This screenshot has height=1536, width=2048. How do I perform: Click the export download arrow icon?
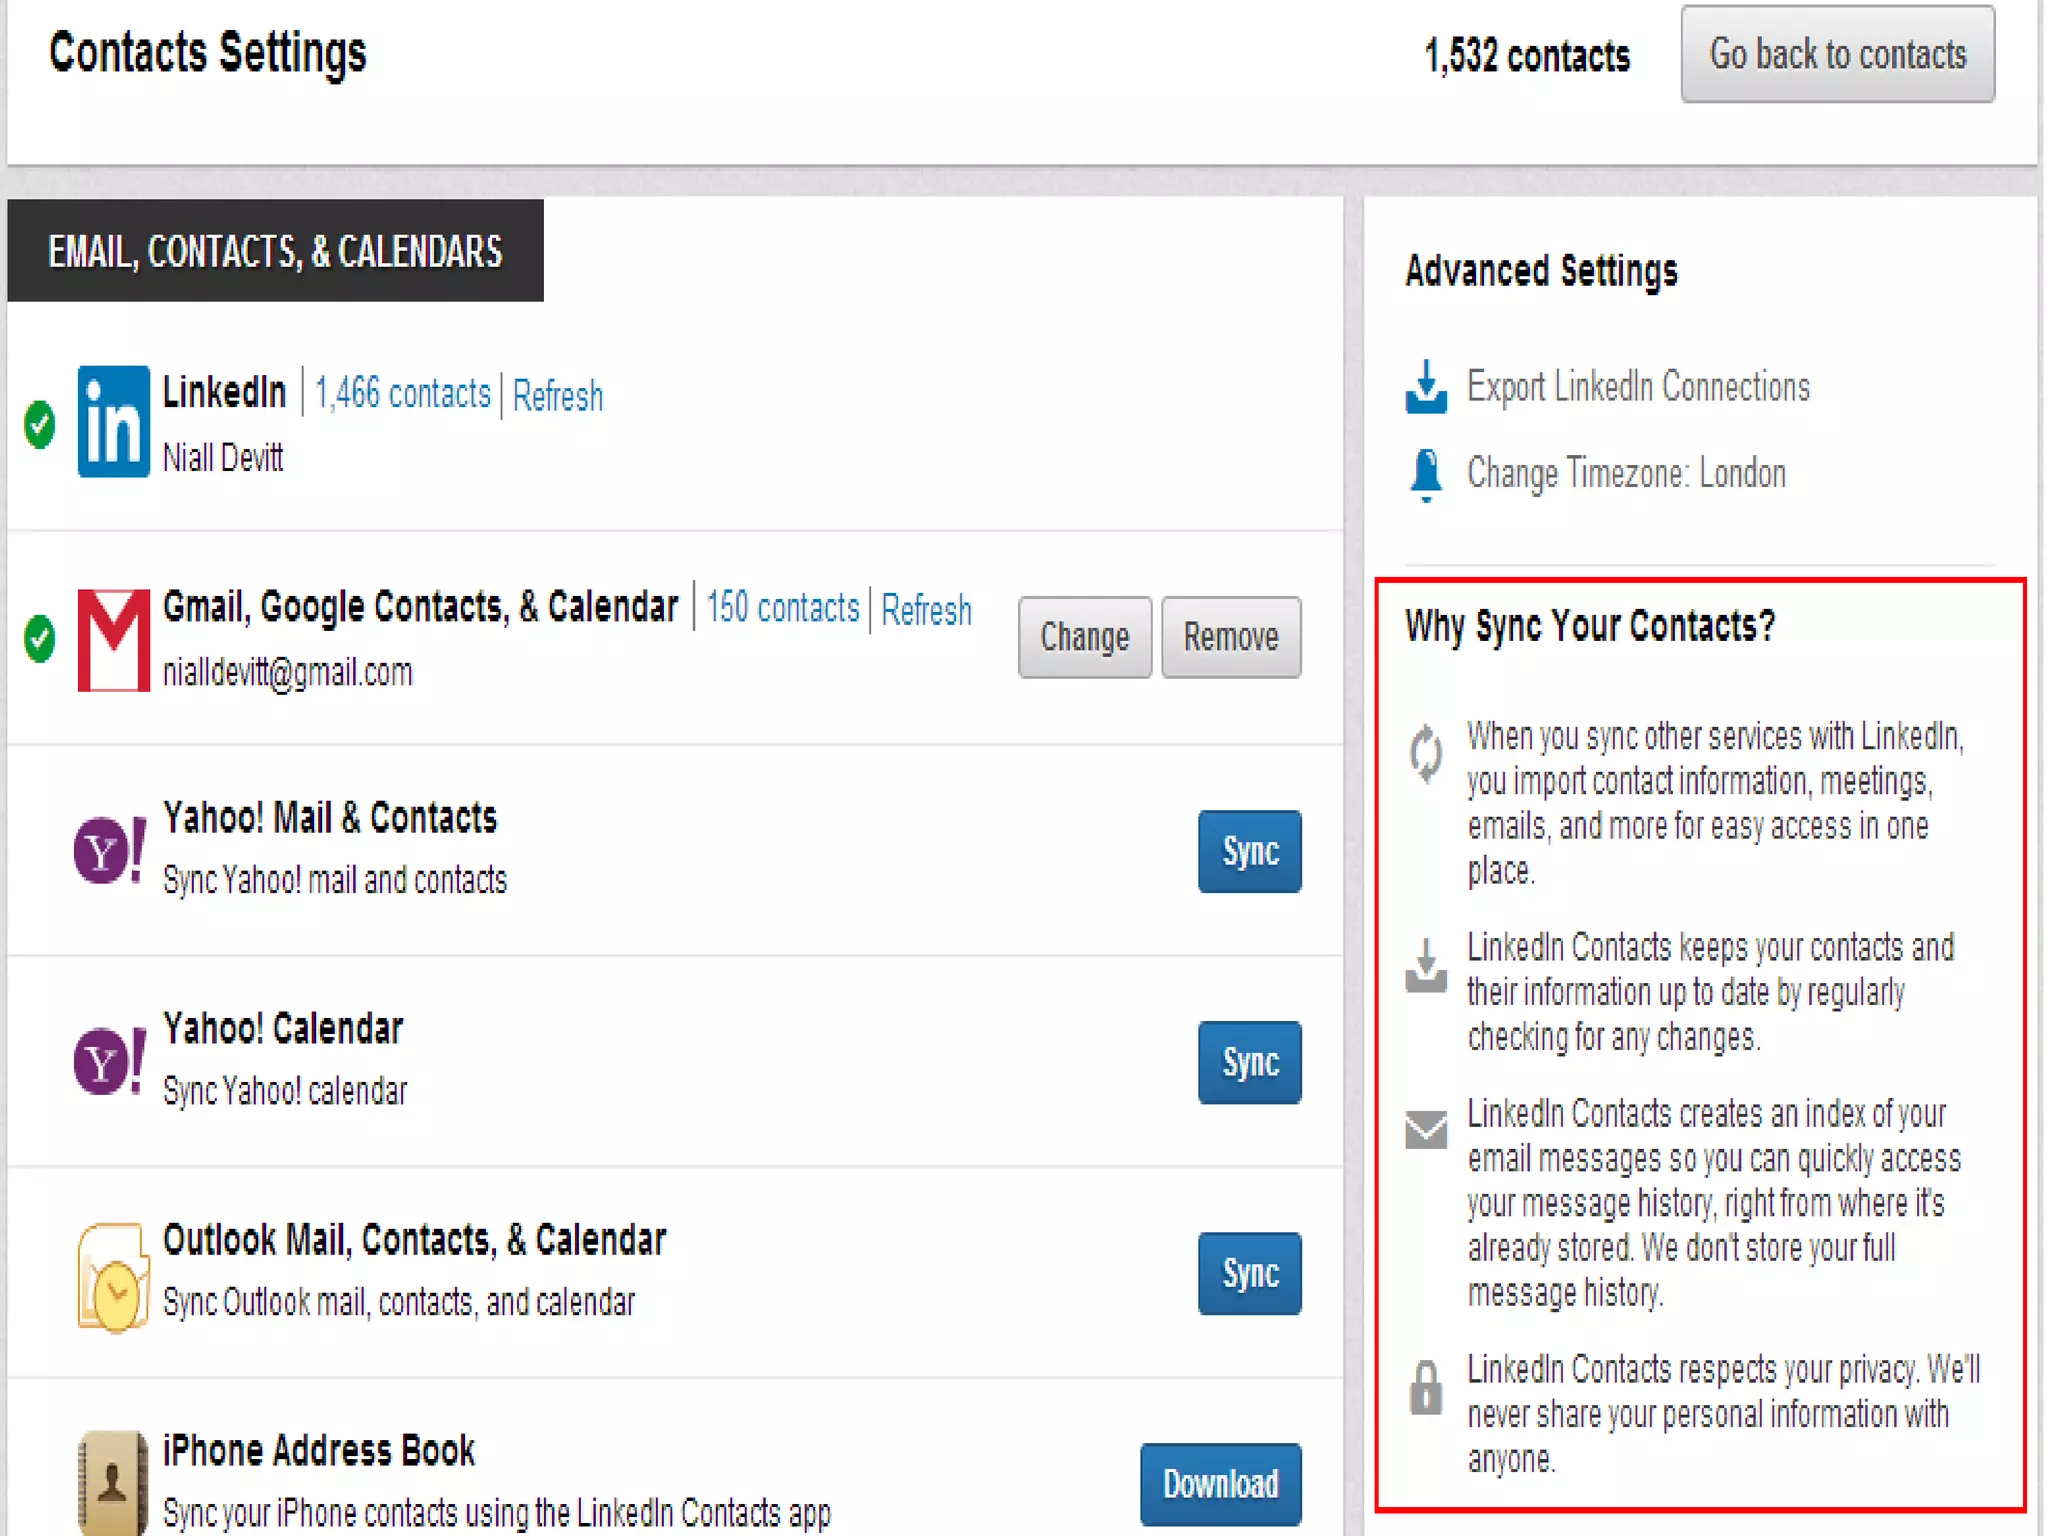coord(1426,387)
